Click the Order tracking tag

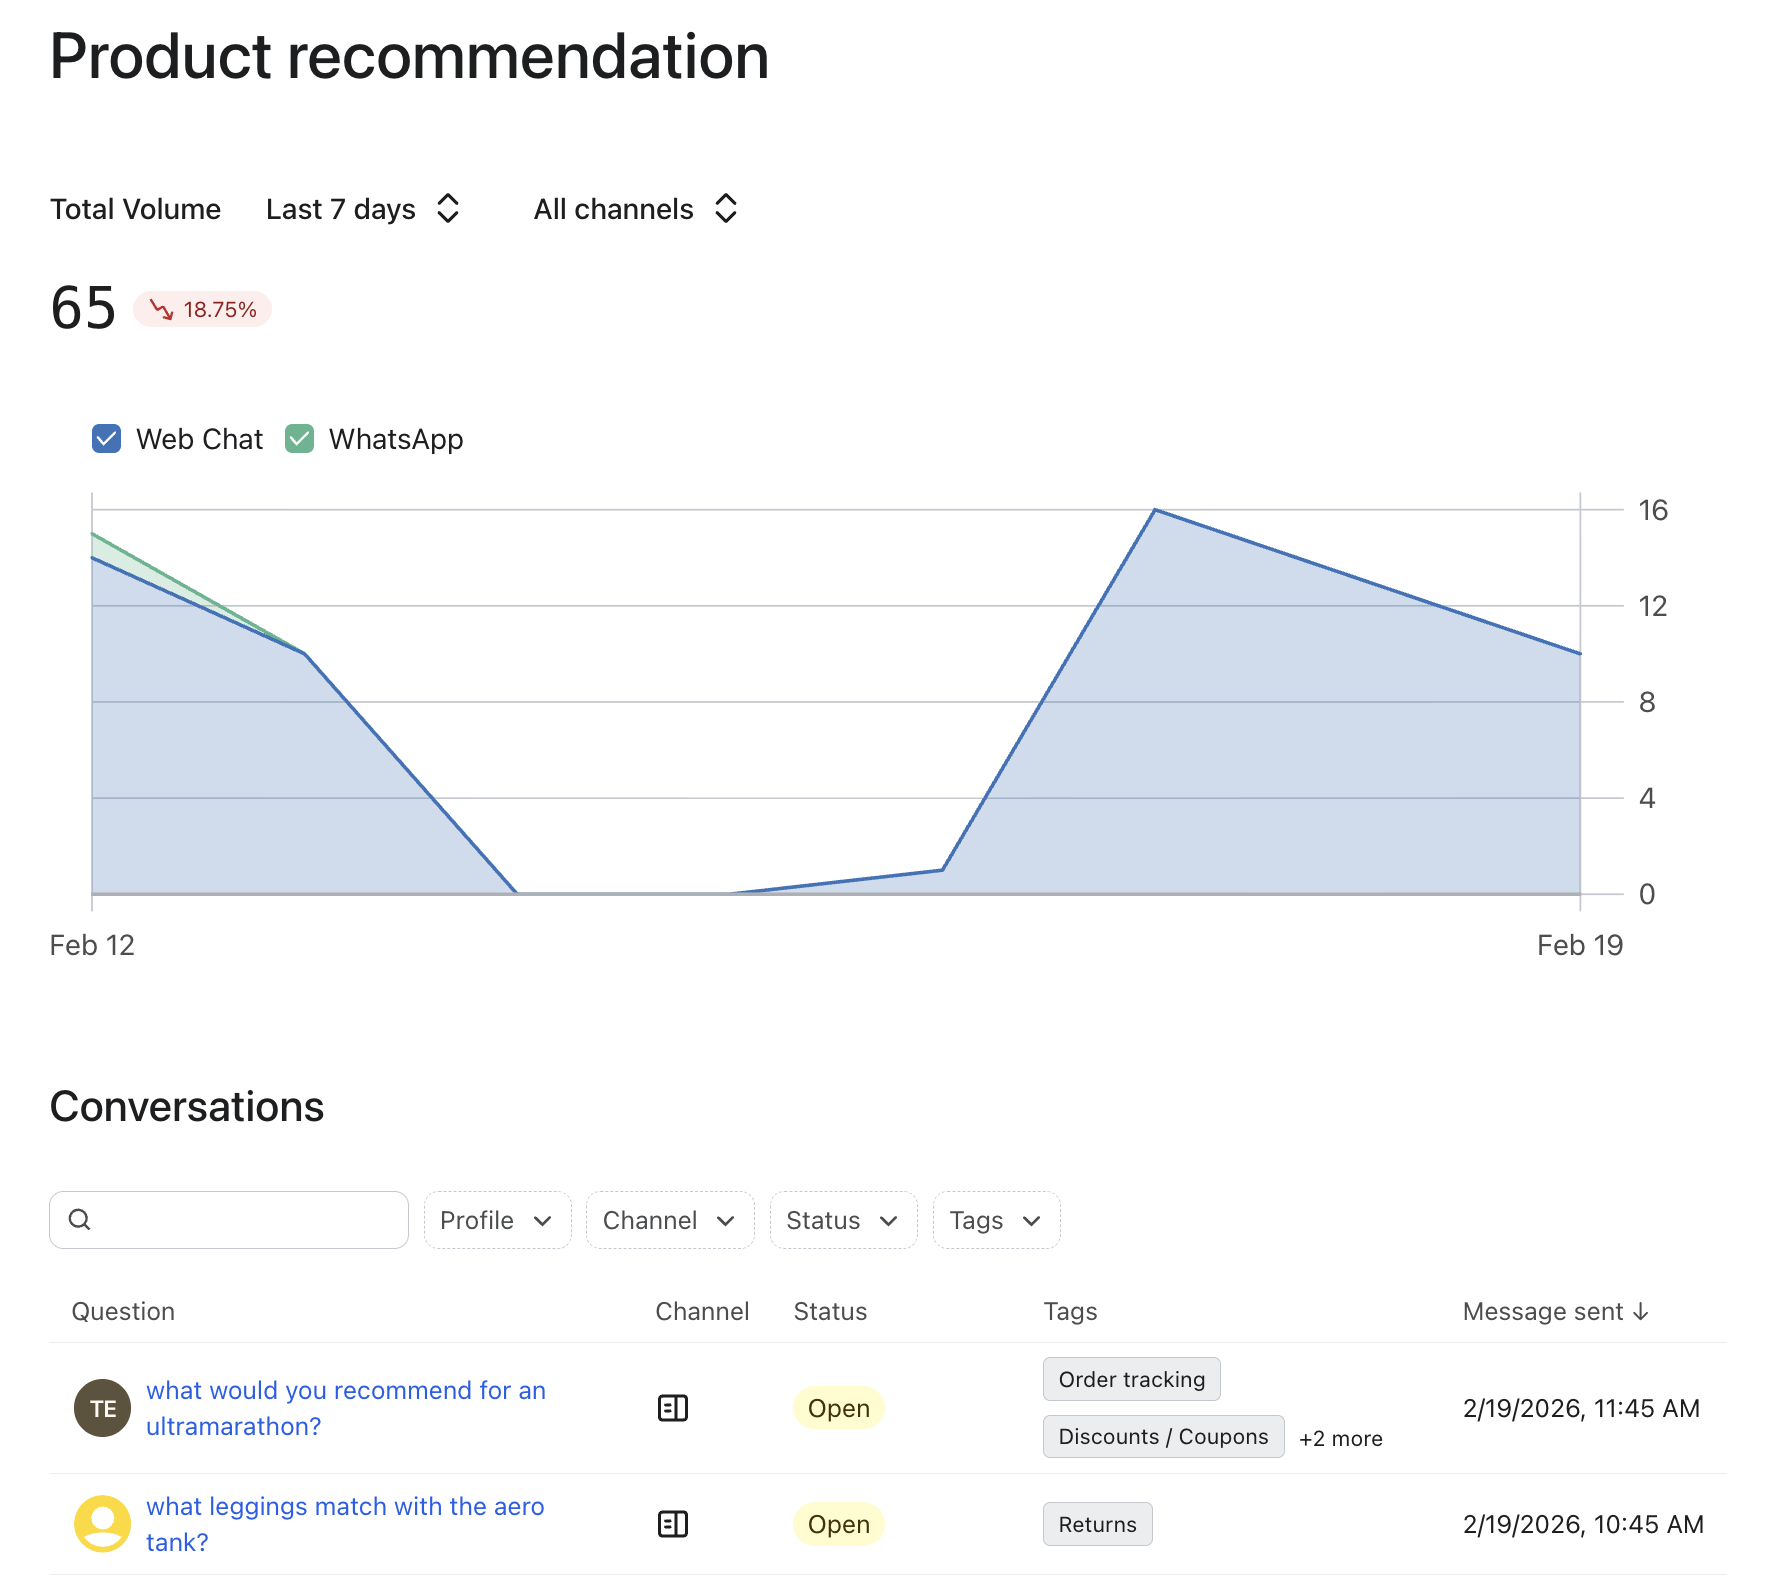coord(1131,1379)
